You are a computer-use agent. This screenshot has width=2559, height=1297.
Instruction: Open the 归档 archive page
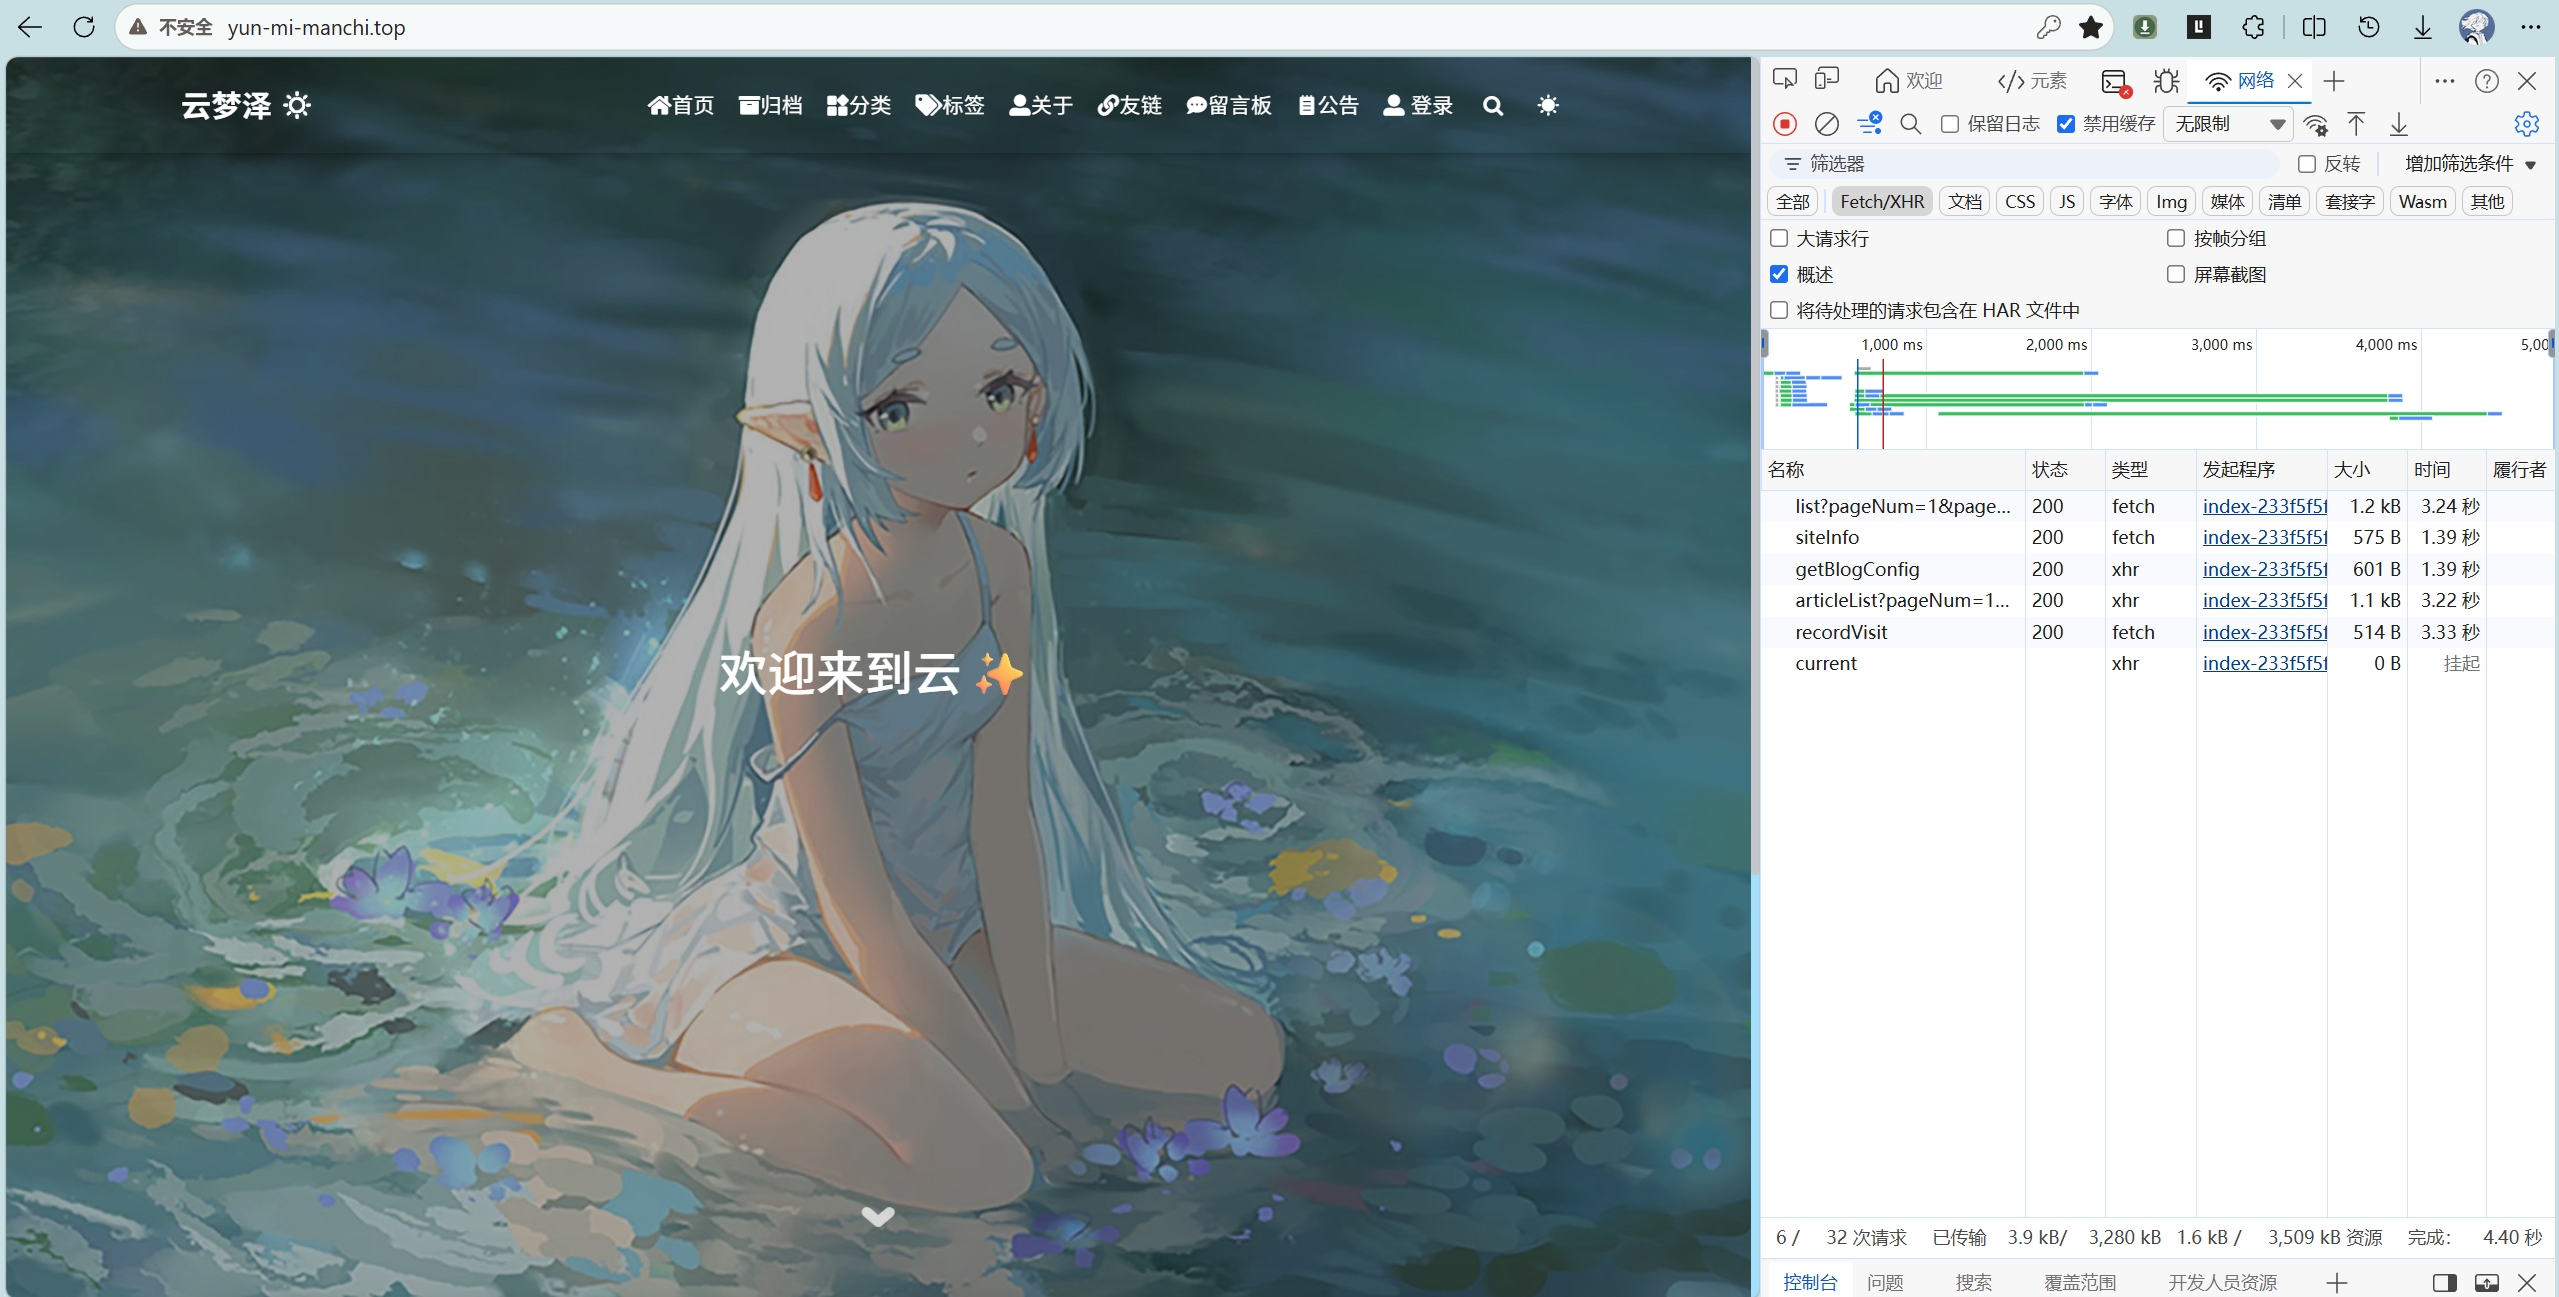[x=771, y=105]
